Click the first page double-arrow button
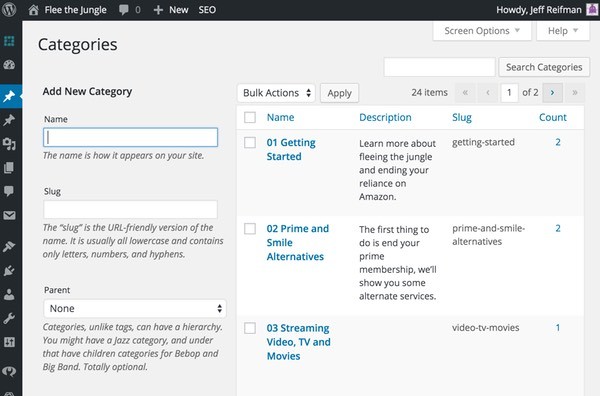This screenshot has width=600, height=396. [465, 93]
